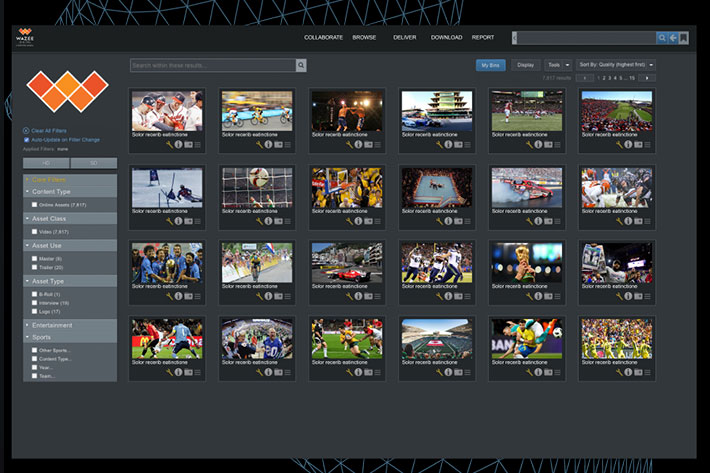Collapse the Asset Use filter group
The width and height of the screenshot is (710, 473).
70,245
